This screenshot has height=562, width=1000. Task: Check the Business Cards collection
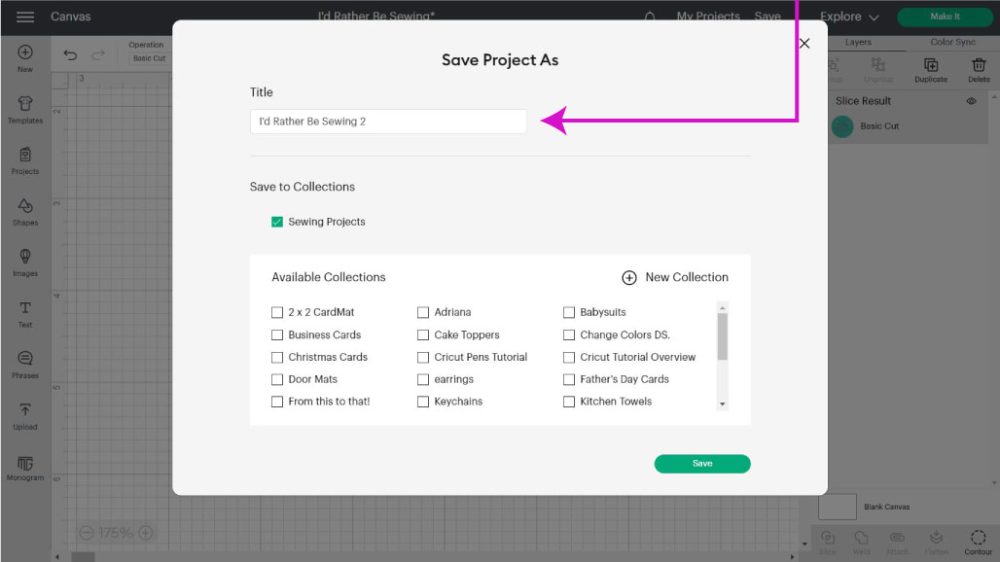[277, 335]
